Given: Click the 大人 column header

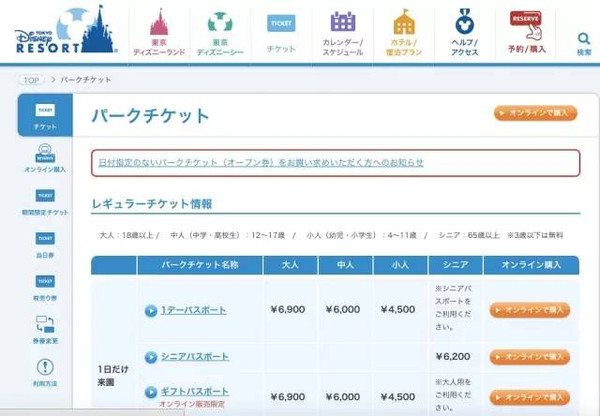Looking at the screenshot, I should 290,265.
